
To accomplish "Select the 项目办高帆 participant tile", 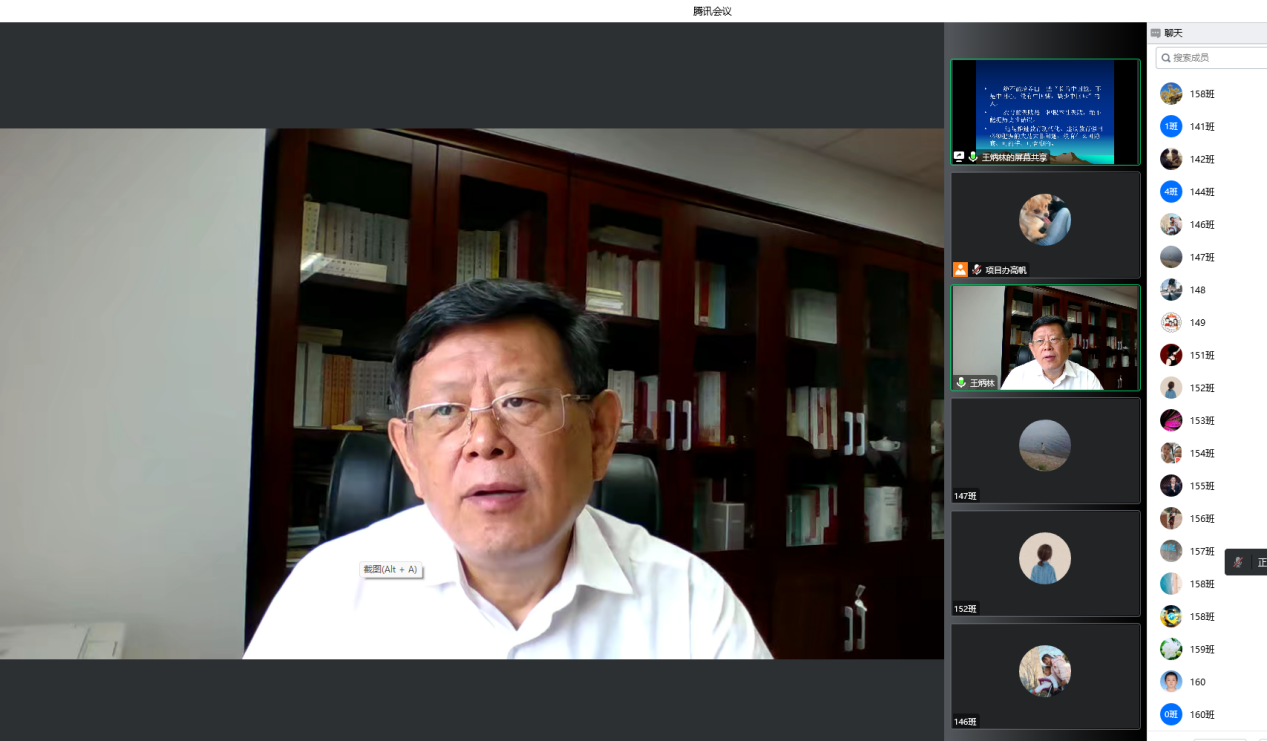I will tap(1045, 224).
